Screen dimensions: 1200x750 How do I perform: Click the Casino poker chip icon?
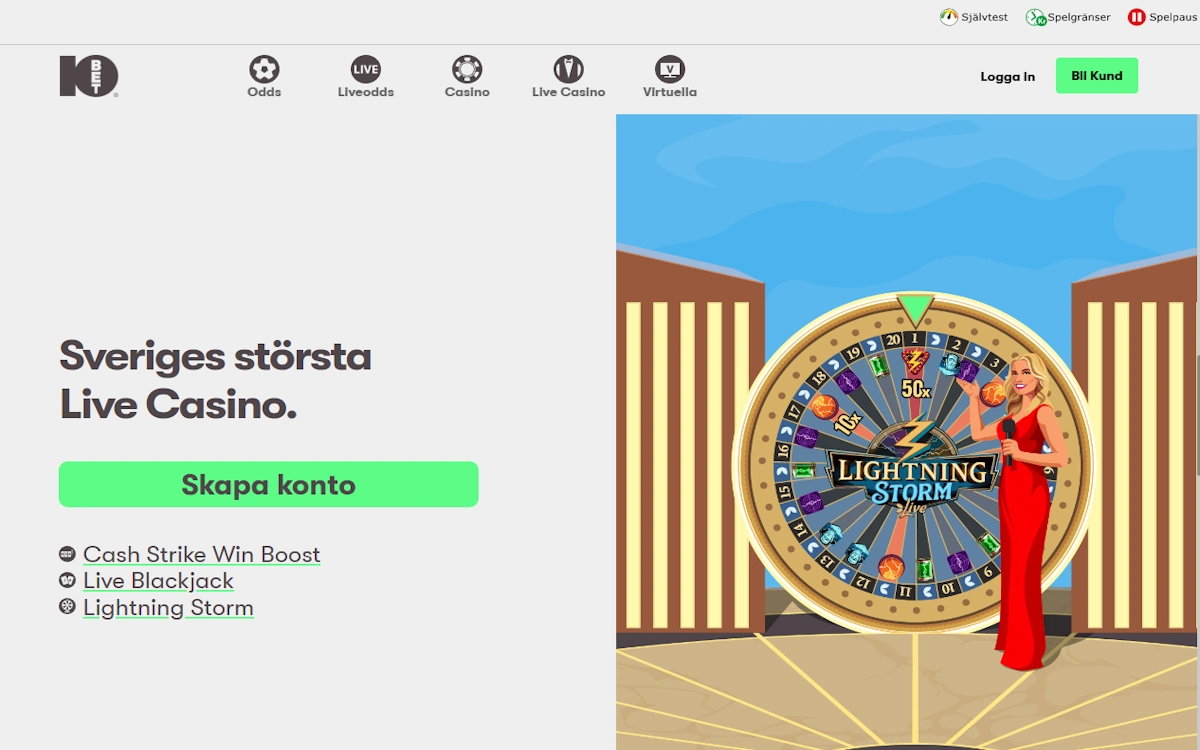click(x=466, y=70)
